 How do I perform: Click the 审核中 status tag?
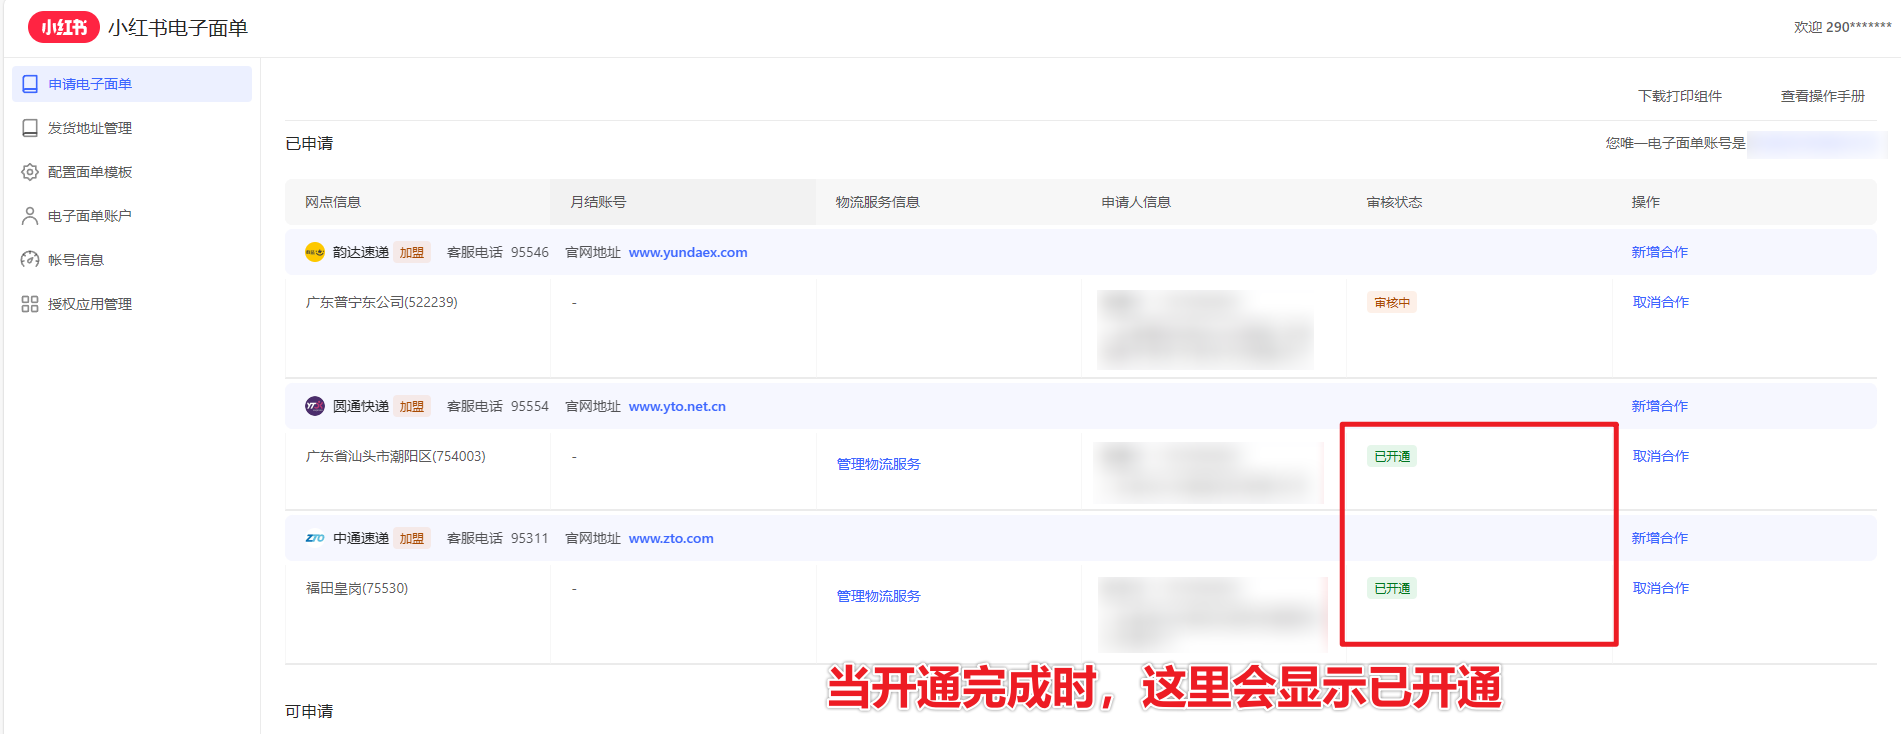pyautogui.click(x=1392, y=303)
